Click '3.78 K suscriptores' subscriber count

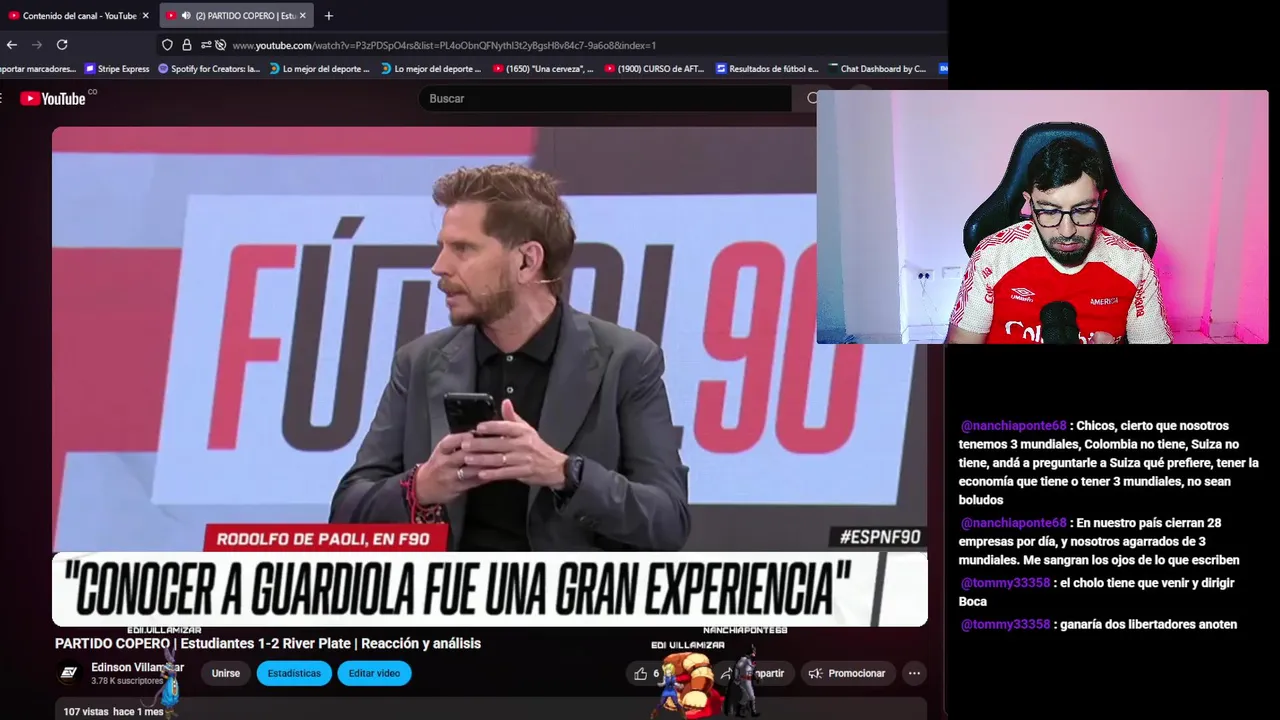[x=127, y=681]
